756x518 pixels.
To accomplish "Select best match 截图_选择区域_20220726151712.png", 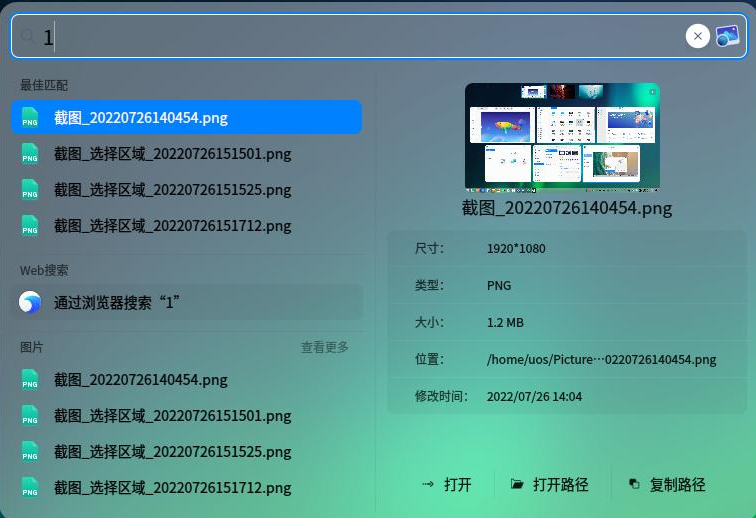I will point(187,225).
